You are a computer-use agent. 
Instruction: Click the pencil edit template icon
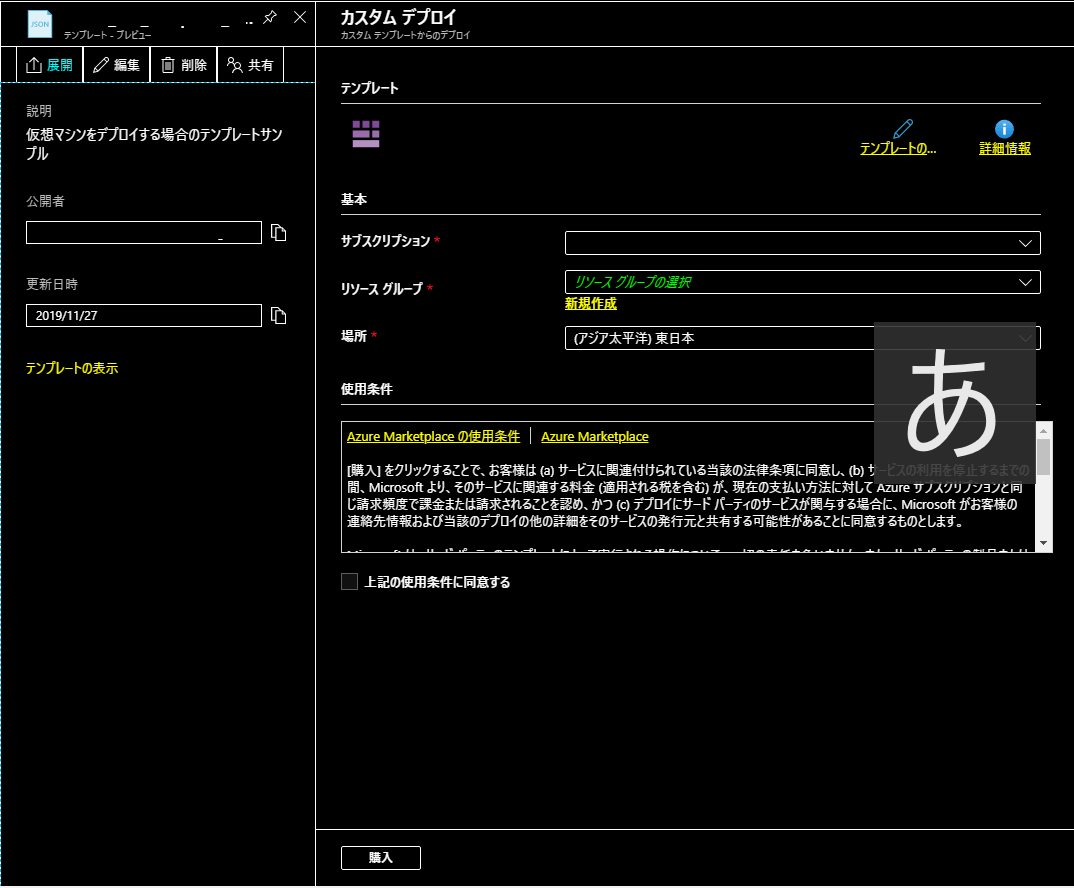[903, 129]
